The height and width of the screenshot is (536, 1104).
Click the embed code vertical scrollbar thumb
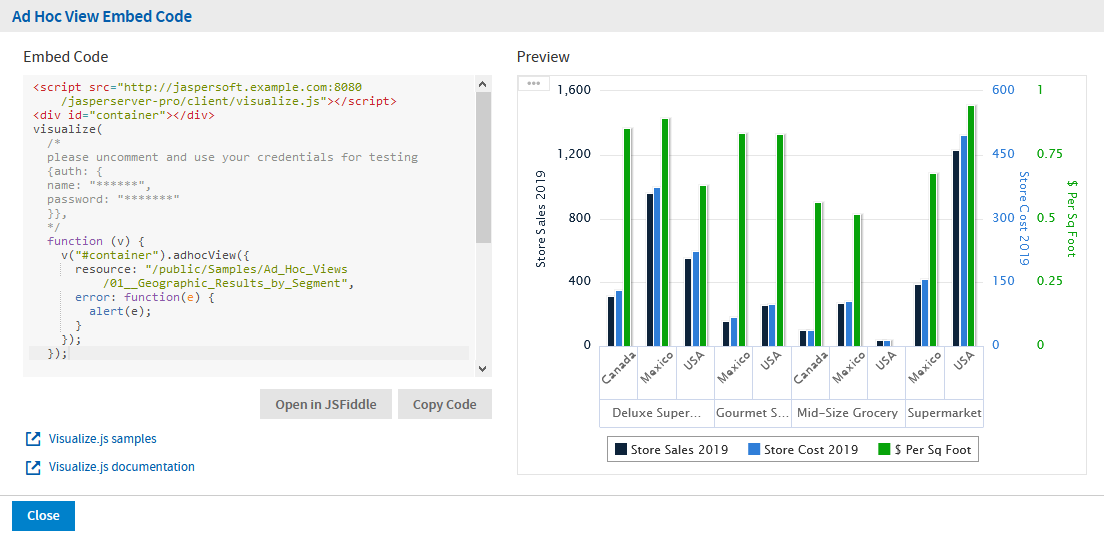482,168
